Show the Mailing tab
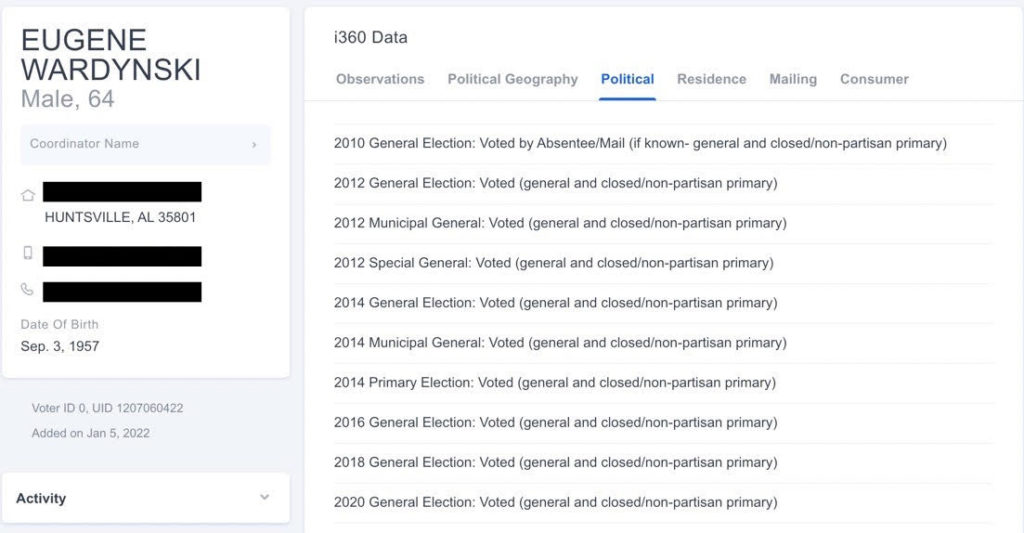1024x533 pixels. click(792, 79)
